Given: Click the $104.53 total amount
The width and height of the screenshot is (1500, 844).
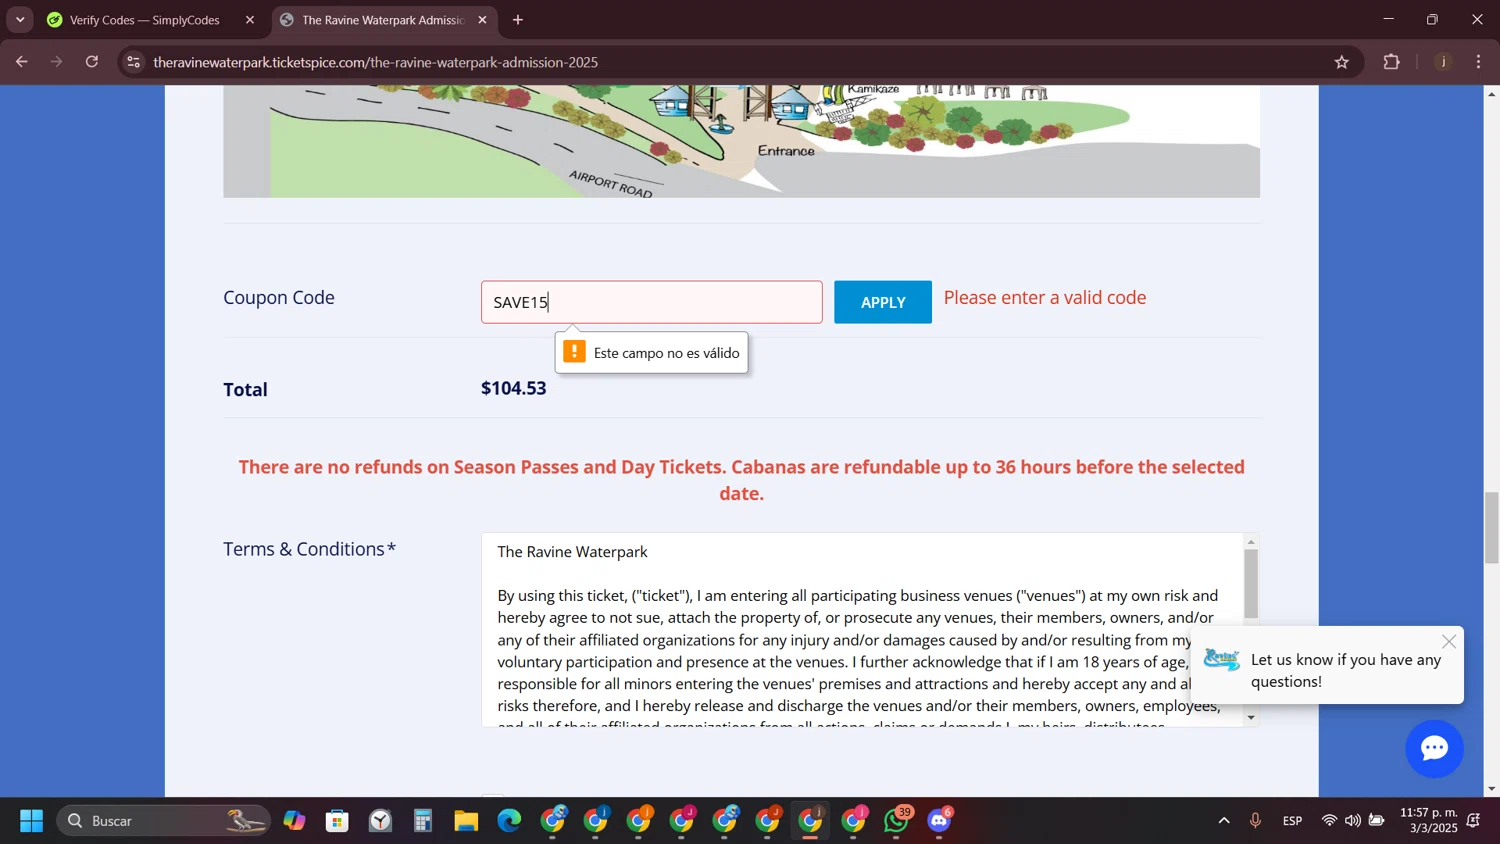Looking at the screenshot, I should (x=514, y=388).
